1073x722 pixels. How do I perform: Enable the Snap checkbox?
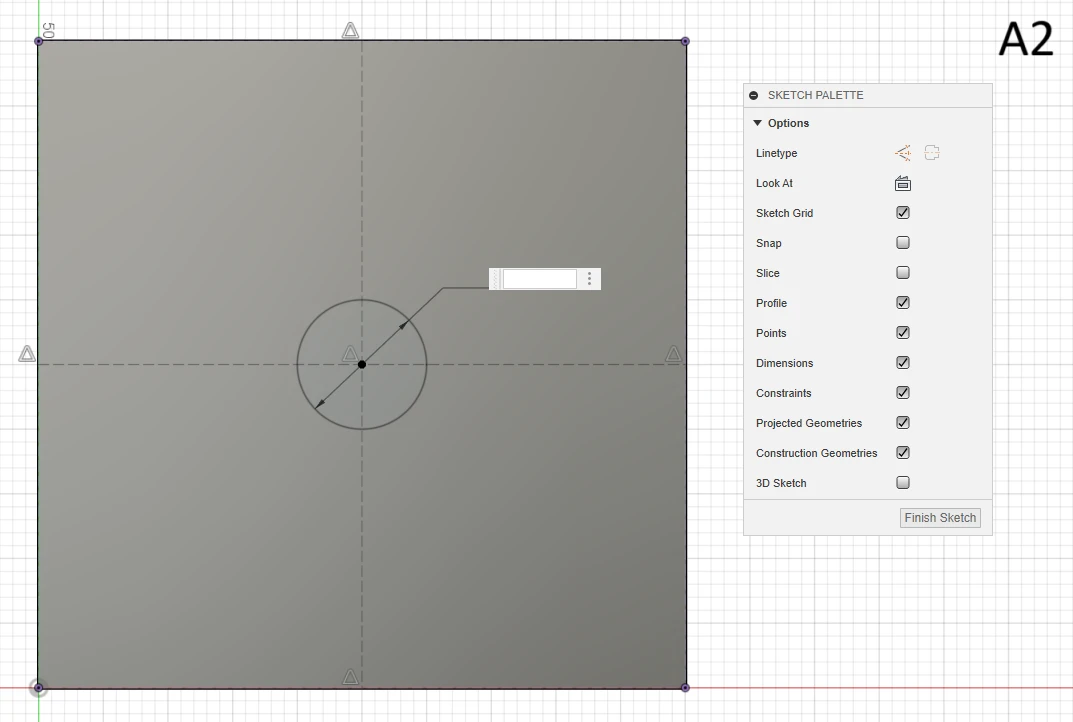coord(903,243)
